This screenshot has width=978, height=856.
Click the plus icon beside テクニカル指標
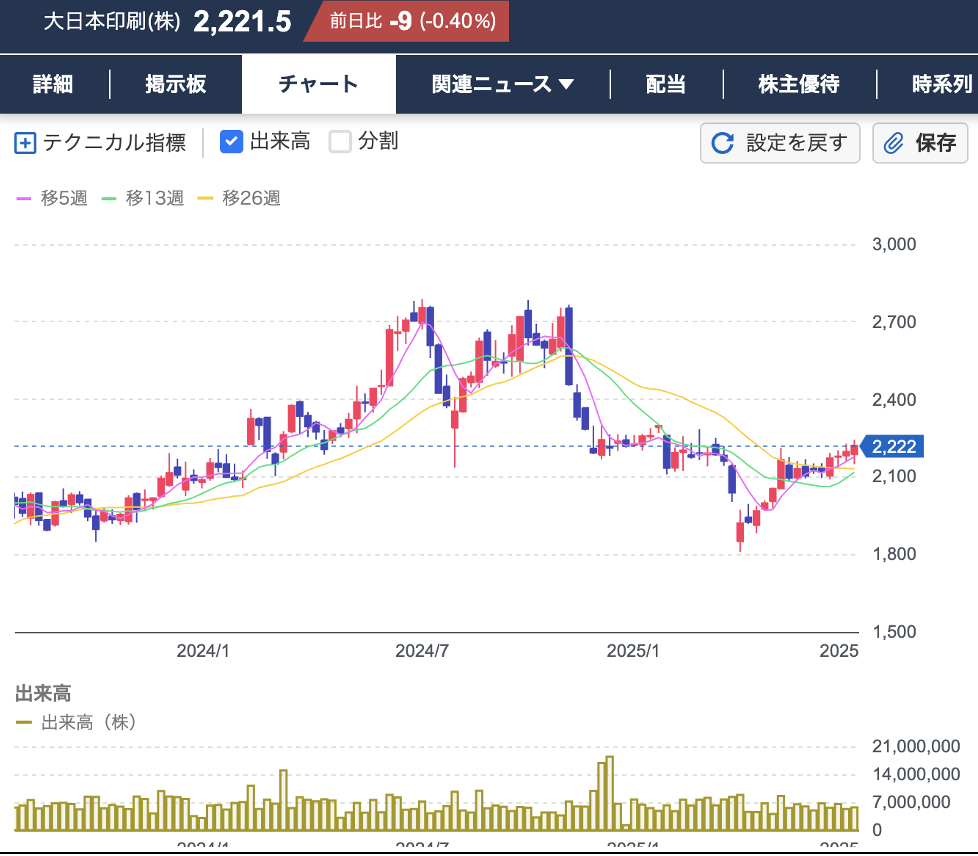point(25,143)
